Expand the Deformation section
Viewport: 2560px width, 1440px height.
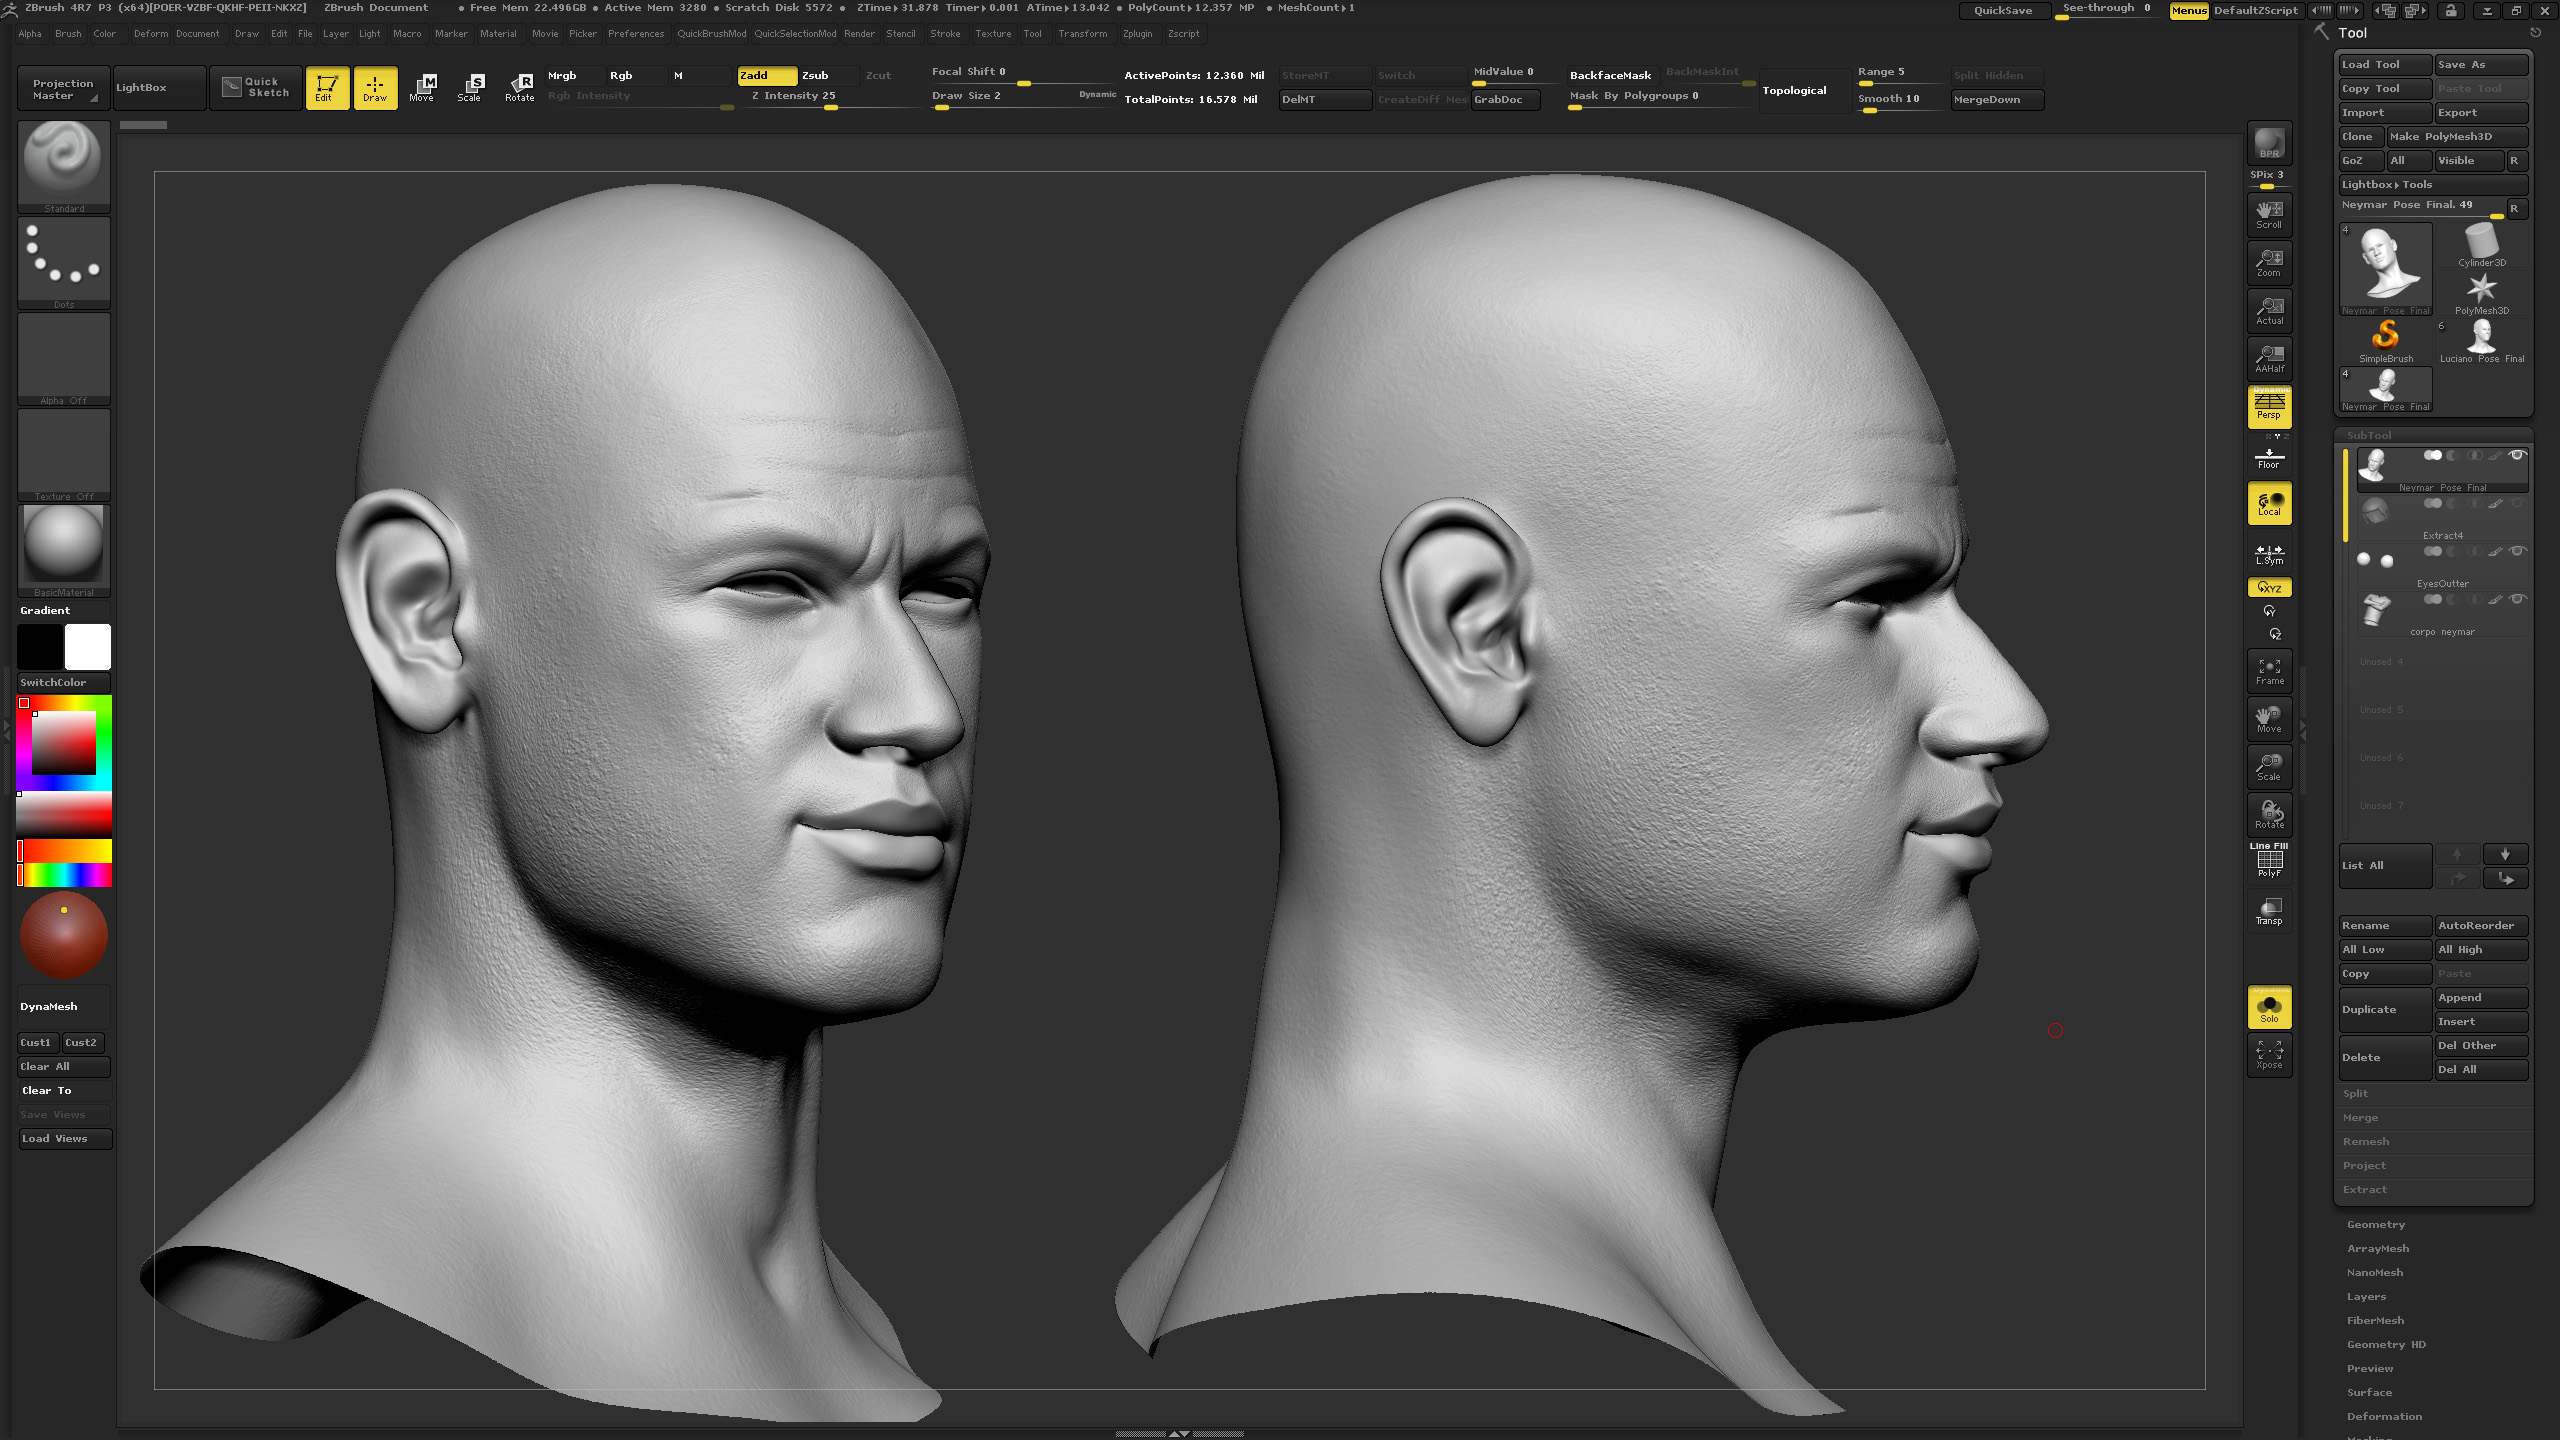coord(2384,1417)
